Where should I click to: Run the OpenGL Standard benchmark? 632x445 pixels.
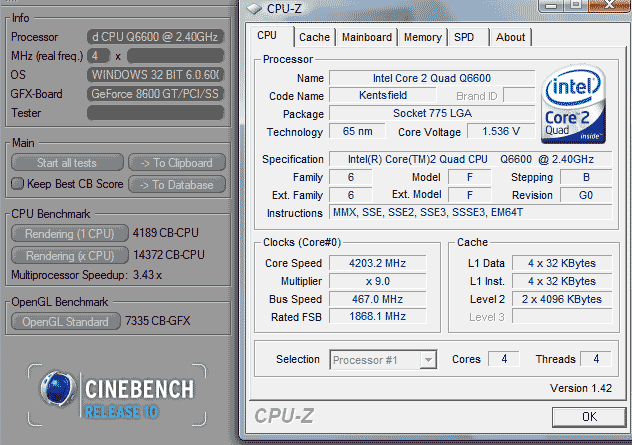pyautogui.click(x=66, y=322)
